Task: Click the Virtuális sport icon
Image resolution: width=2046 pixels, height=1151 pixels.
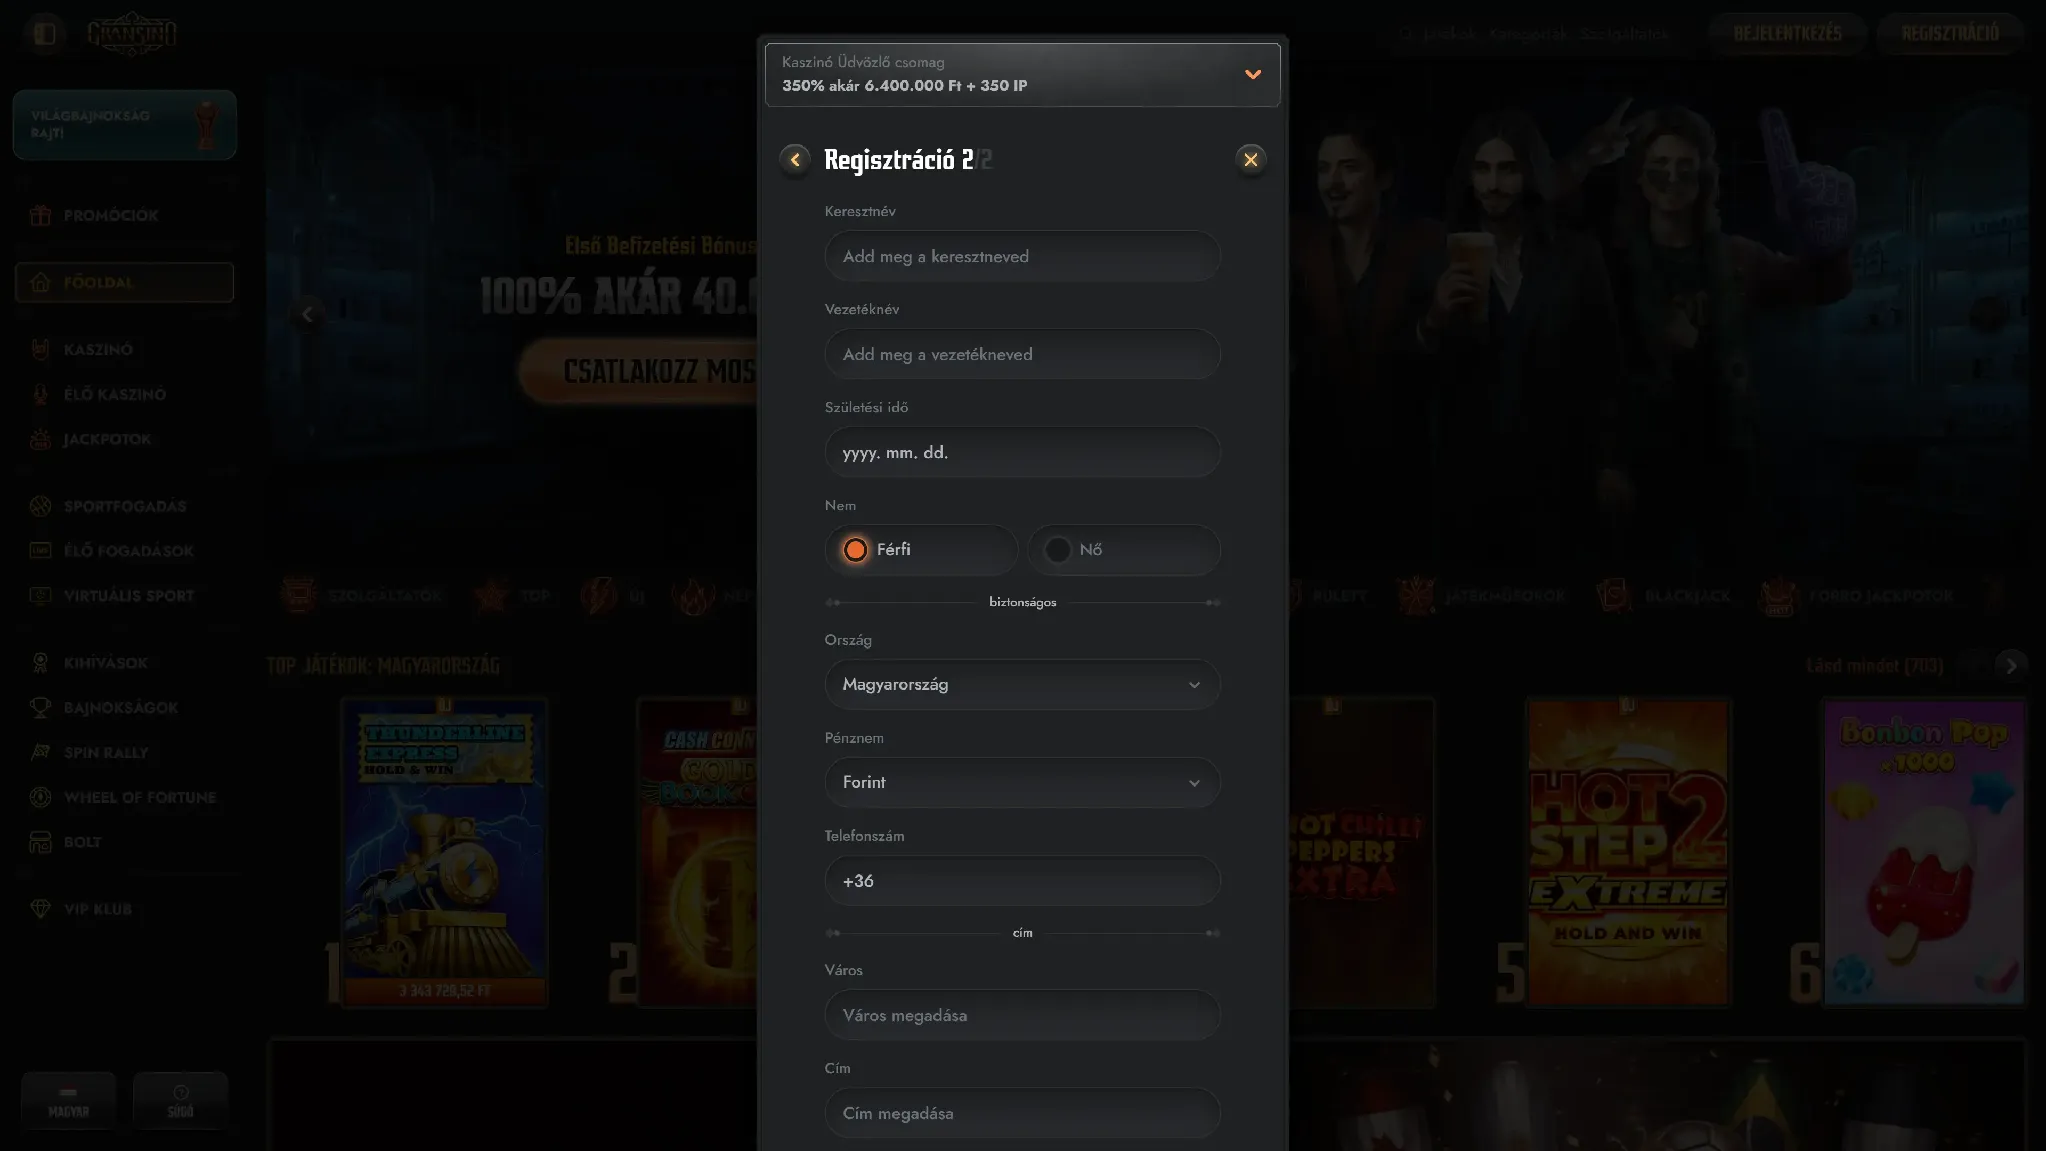Action: click(40, 595)
